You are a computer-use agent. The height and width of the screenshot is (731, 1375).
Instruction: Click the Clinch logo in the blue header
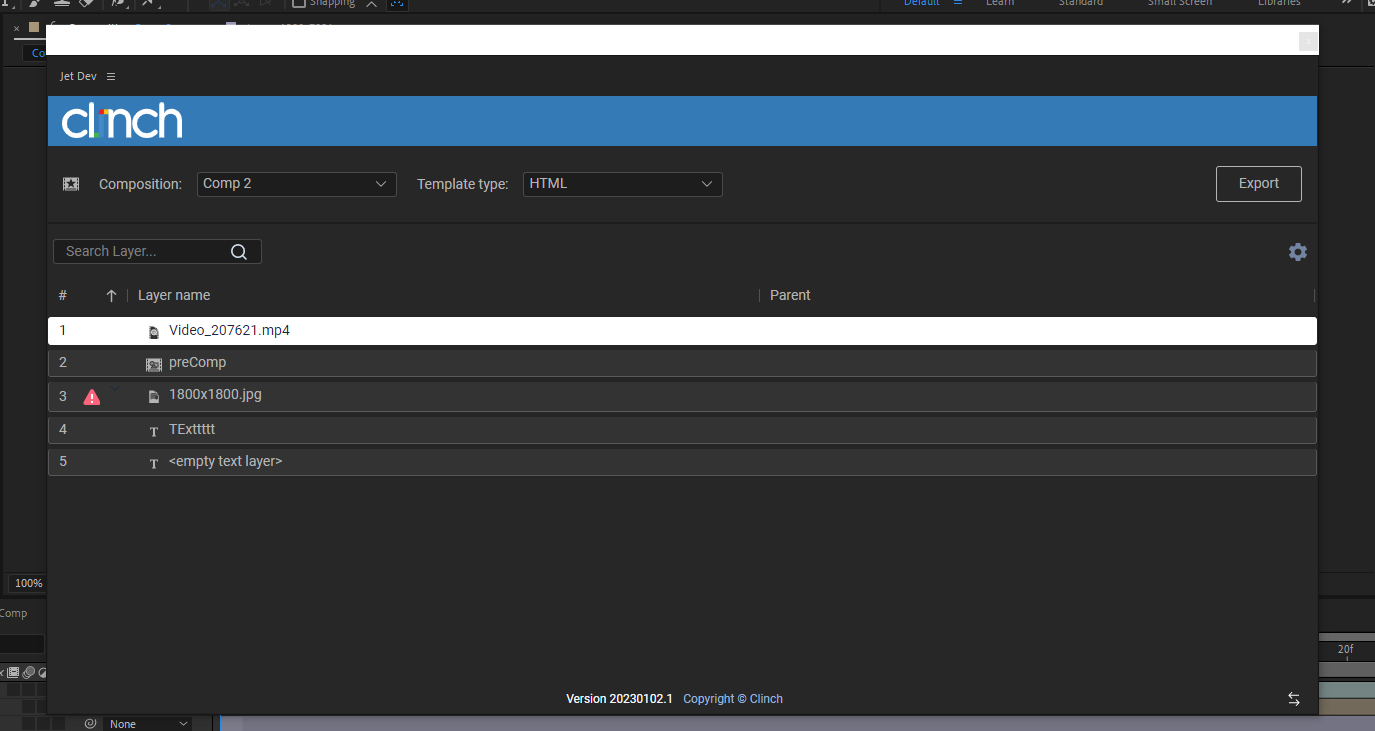[122, 121]
